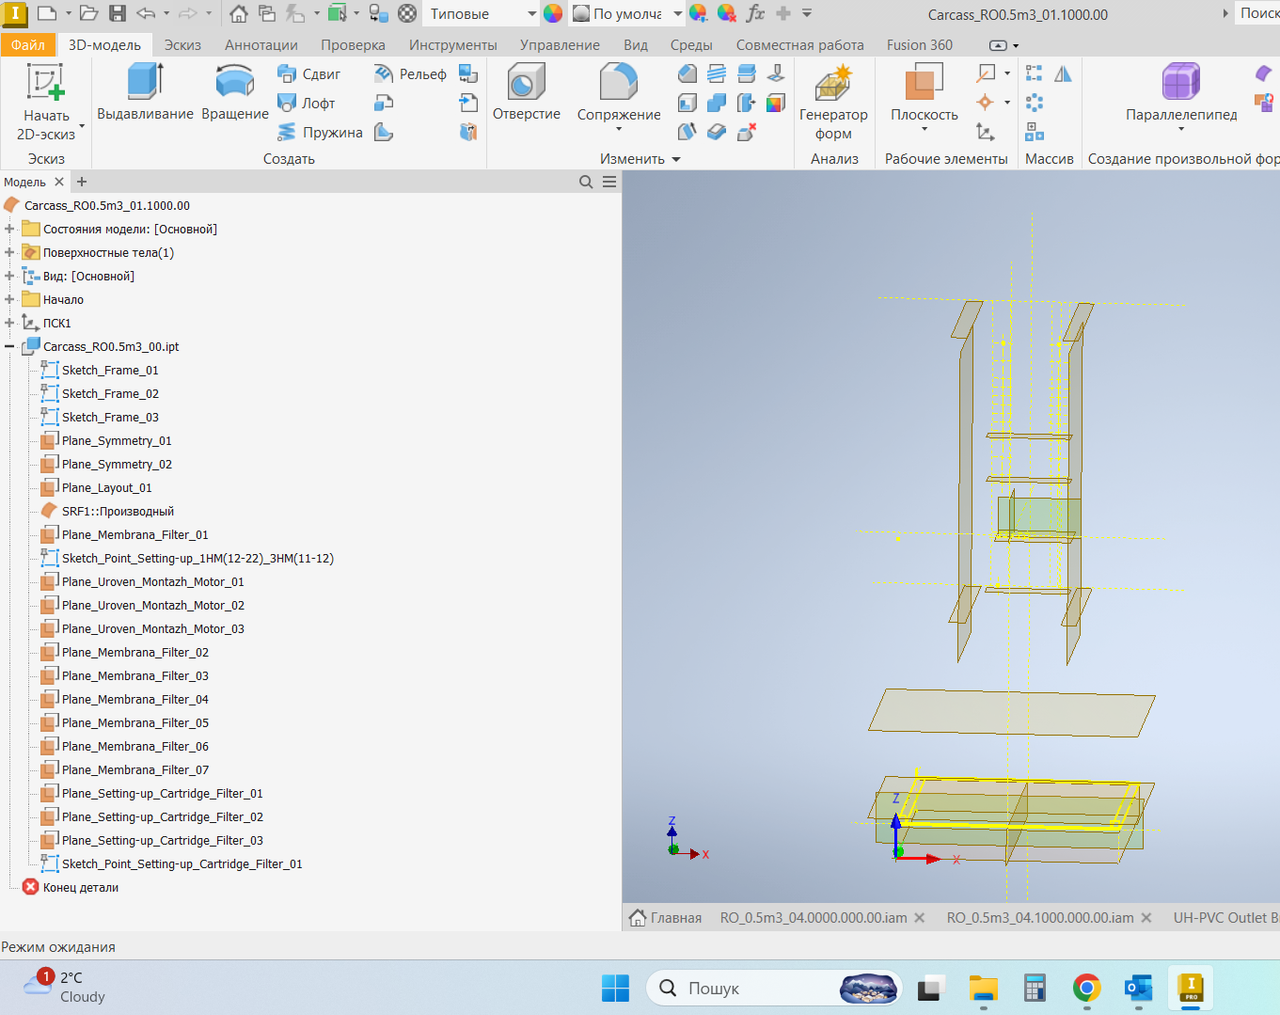Switch to RO_0.5m3_04.0000.000.00.iam document tab
Viewport: 1280px width, 1015px height.
813,918
